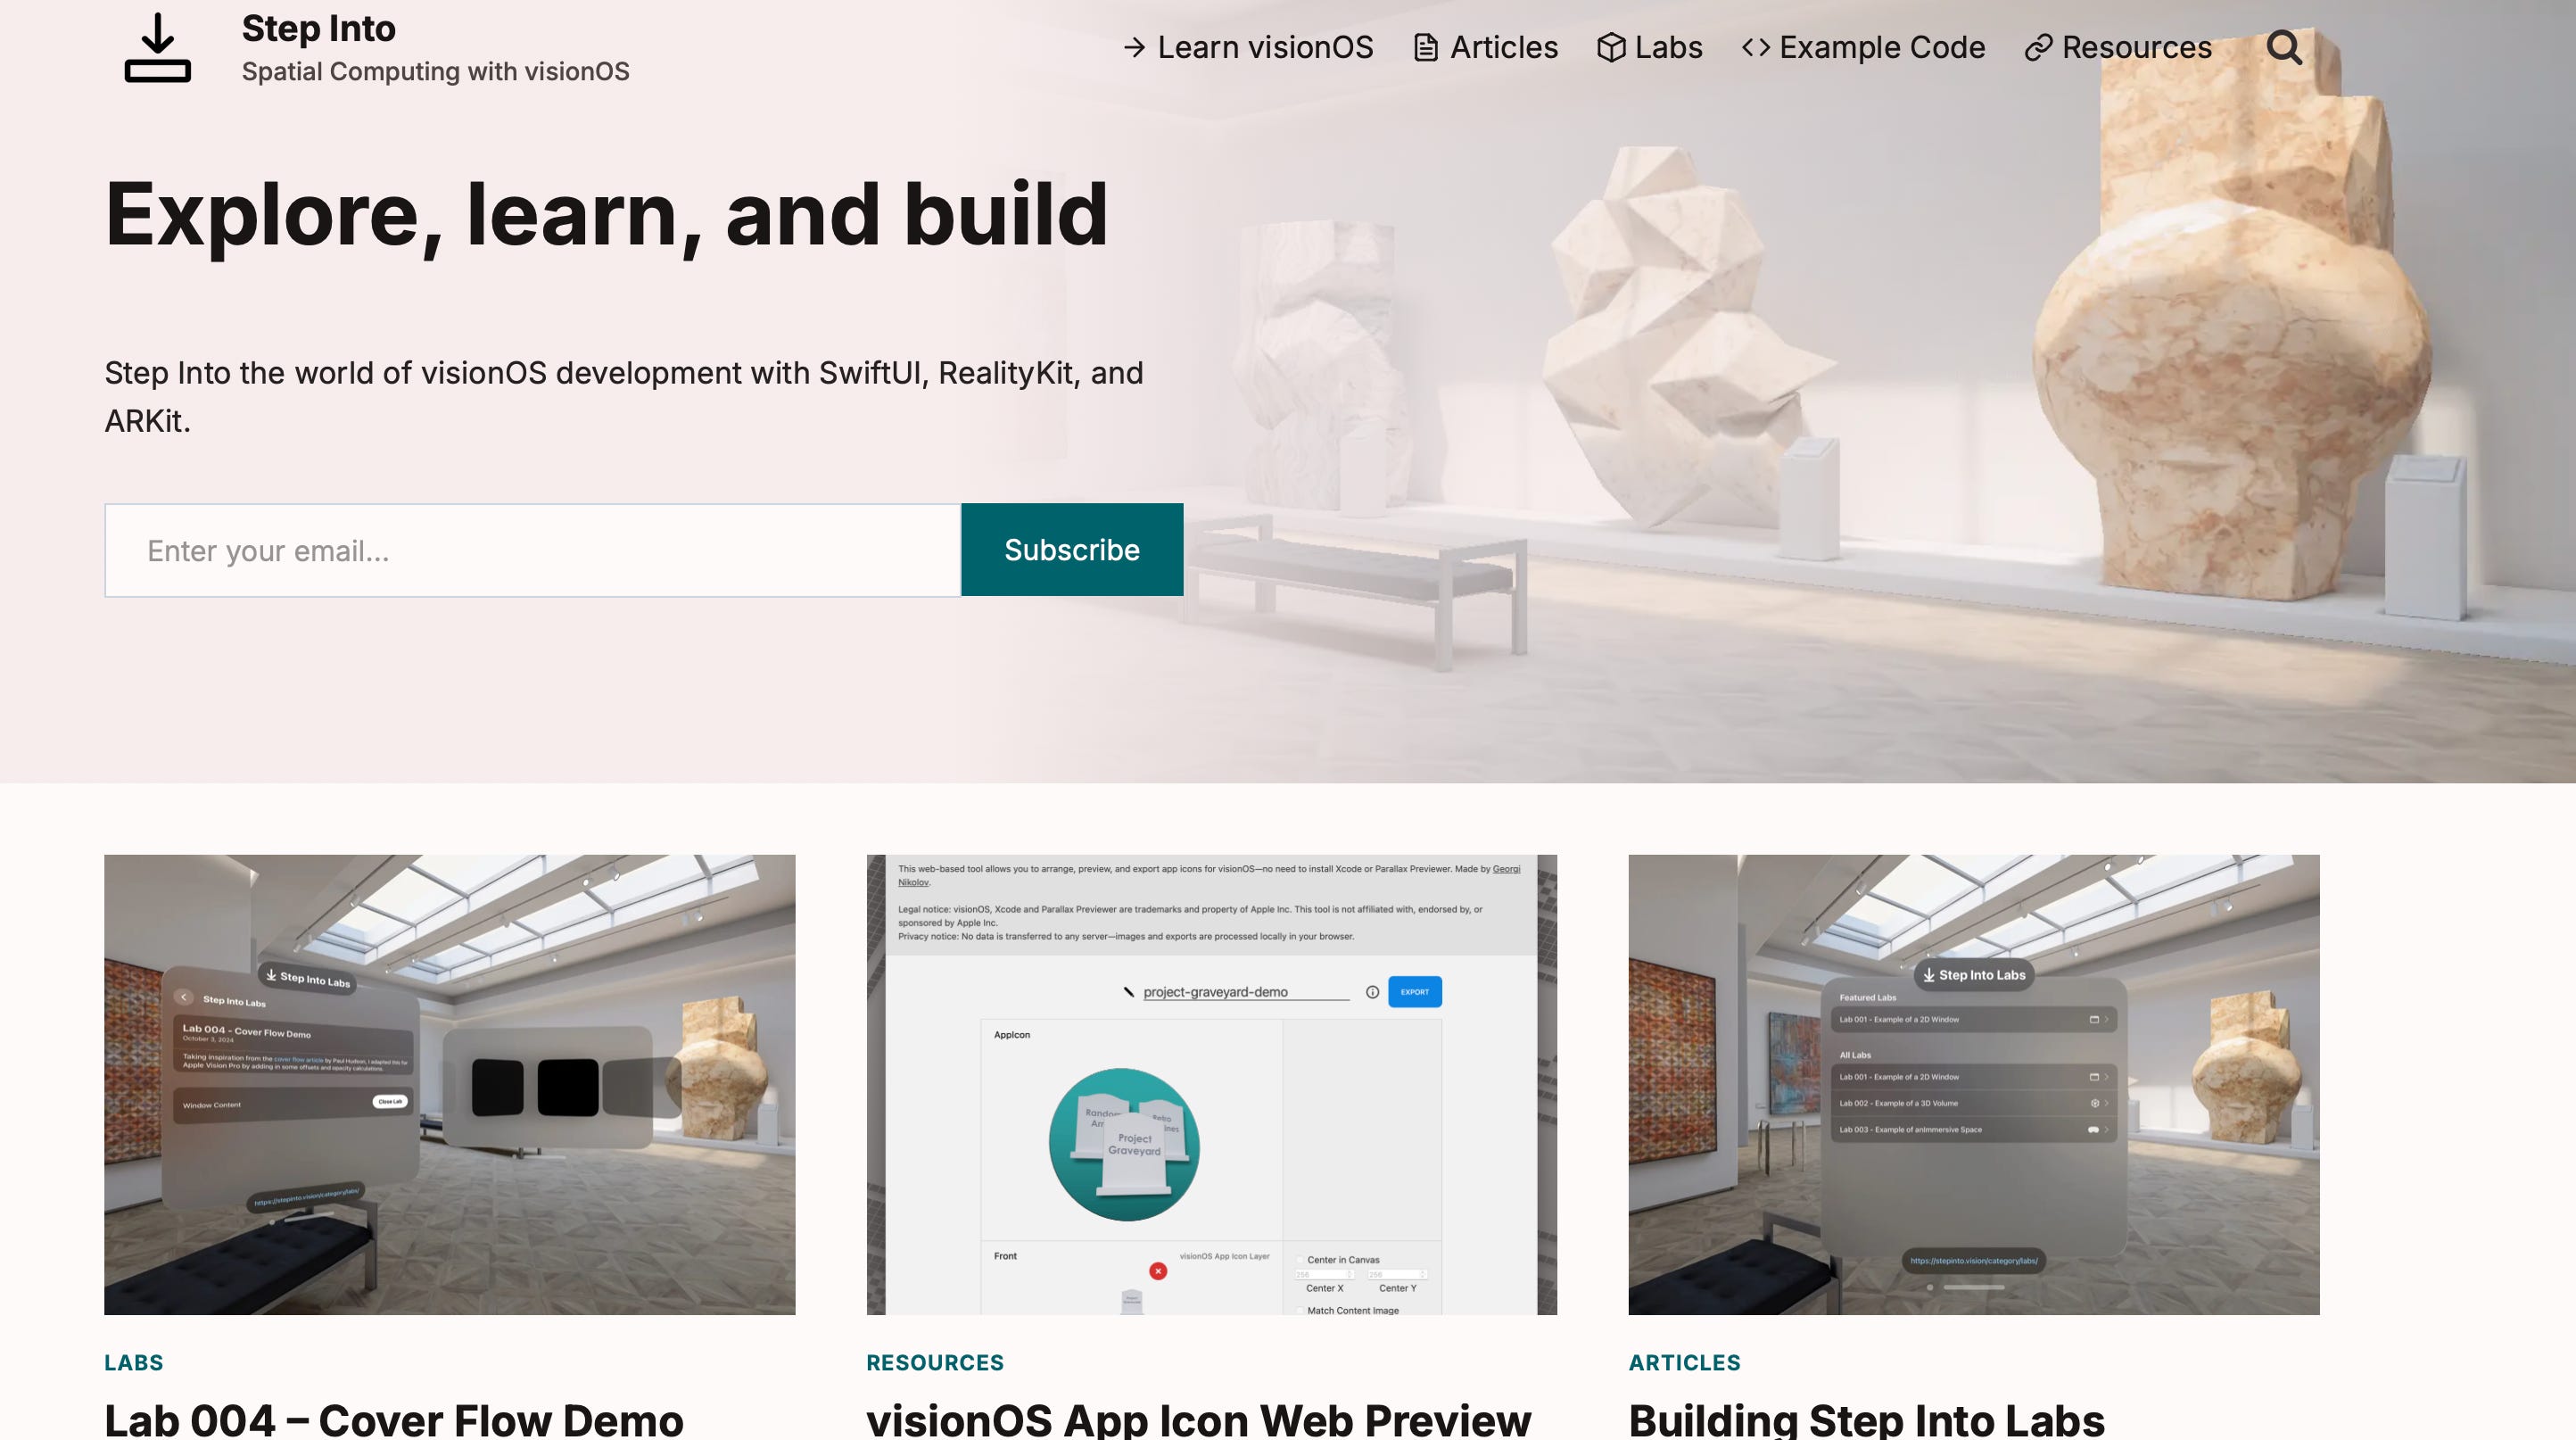Click the arrow icon beside Learn visionOS
This screenshot has width=2576, height=1440.
click(x=1133, y=47)
